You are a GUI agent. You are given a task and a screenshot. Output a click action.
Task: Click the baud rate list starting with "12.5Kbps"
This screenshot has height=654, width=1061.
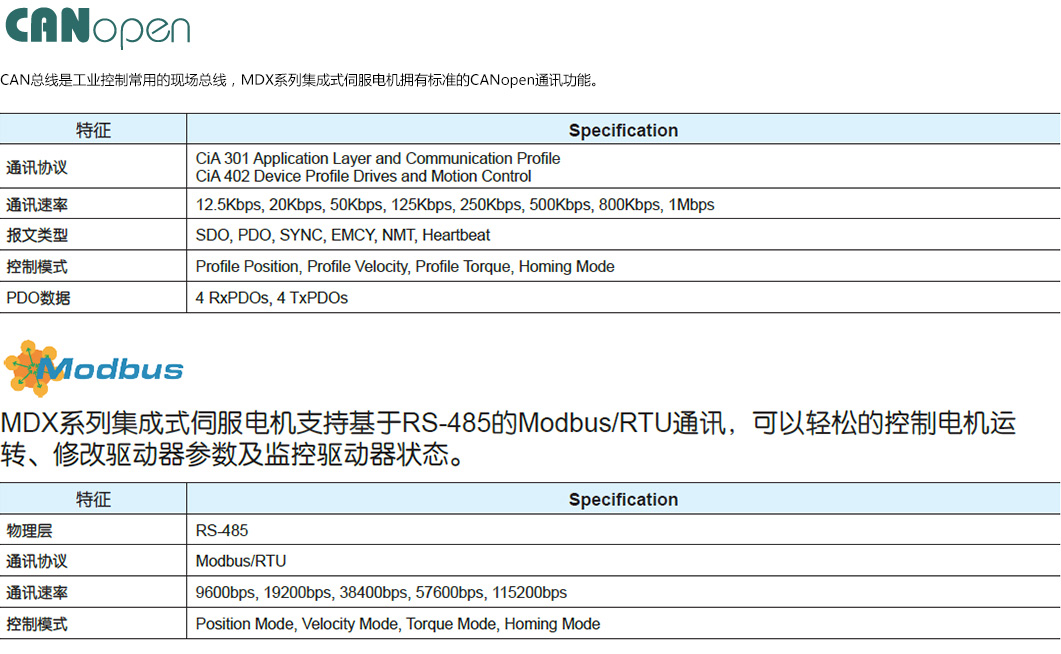pos(455,204)
